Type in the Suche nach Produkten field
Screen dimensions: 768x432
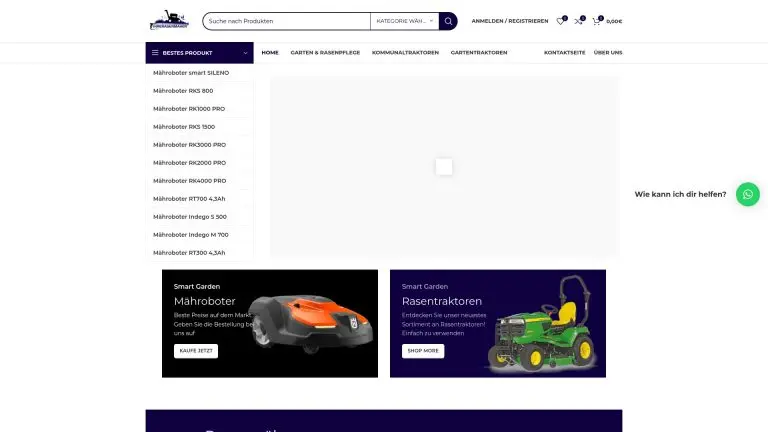click(x=285, y=21)
